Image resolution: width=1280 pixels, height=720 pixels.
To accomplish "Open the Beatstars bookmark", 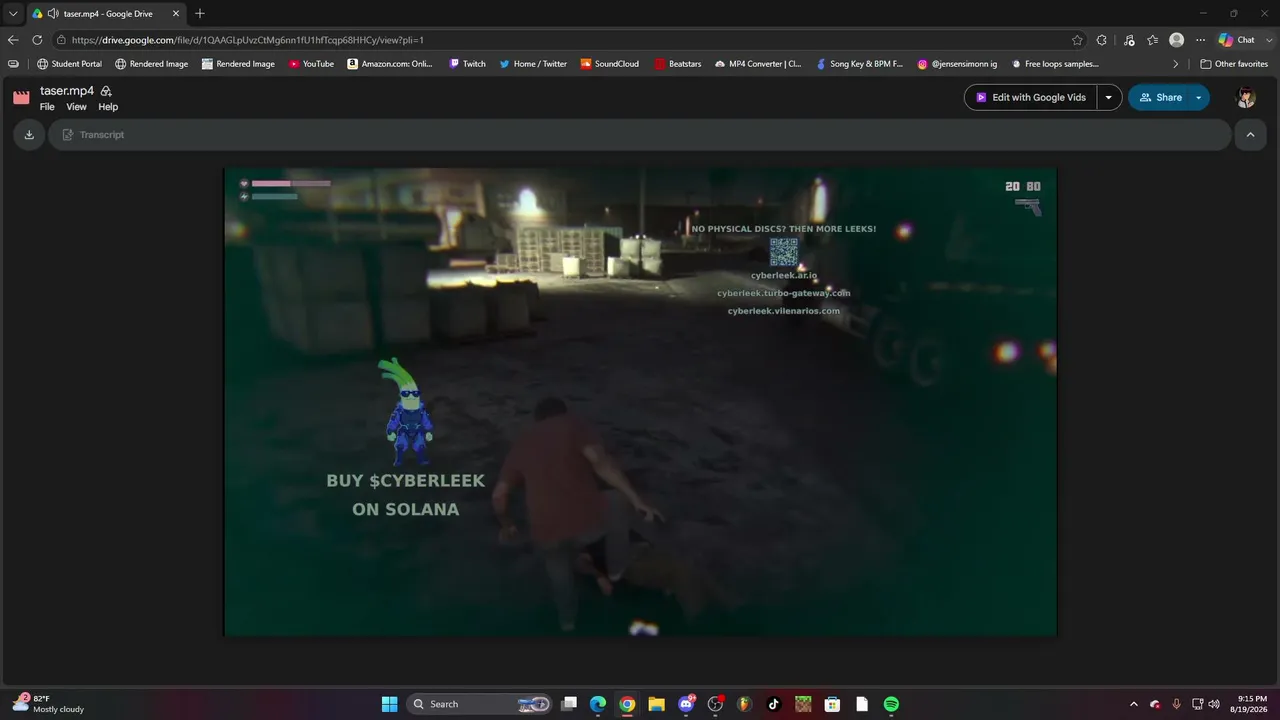I will click(x=678, y=64).
